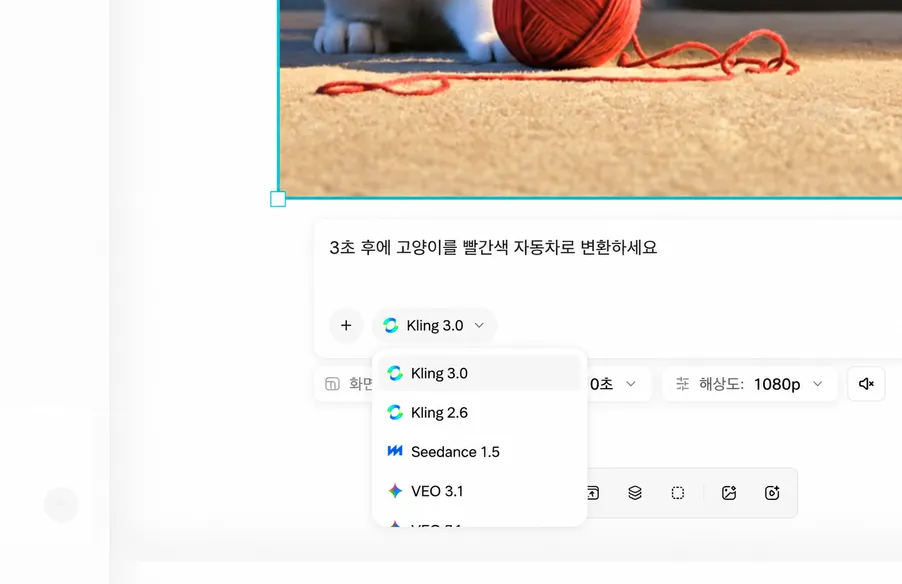This screenshot has width=902, height=584.
Task: Choose Seedance 1.5 from the model list
Action: pos(480,452)
